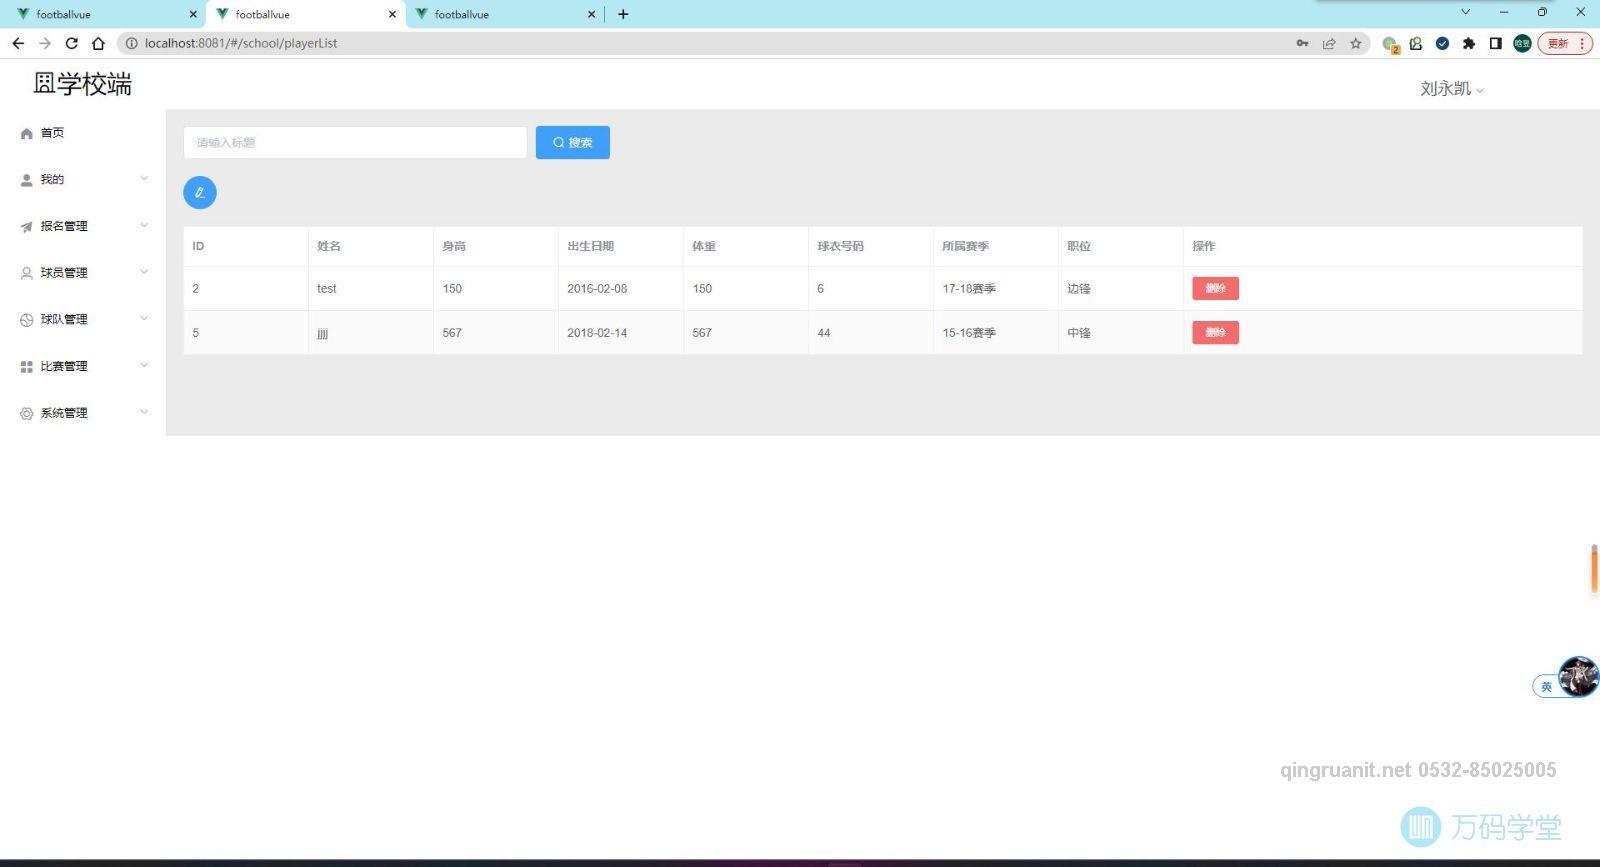The width and height of the screenshot is (1600, 867).
Task: Click the paper plane icon for 报名管理
Action: [27, 227]
